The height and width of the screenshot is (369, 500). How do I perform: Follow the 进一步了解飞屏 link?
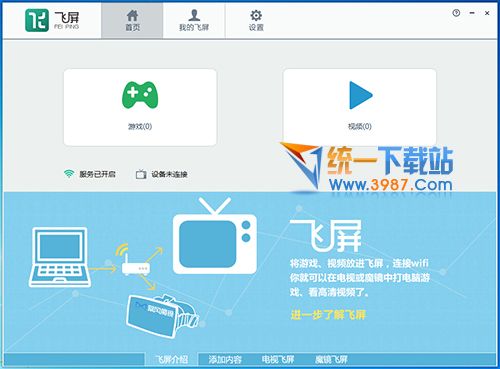(x=328, y=315)
